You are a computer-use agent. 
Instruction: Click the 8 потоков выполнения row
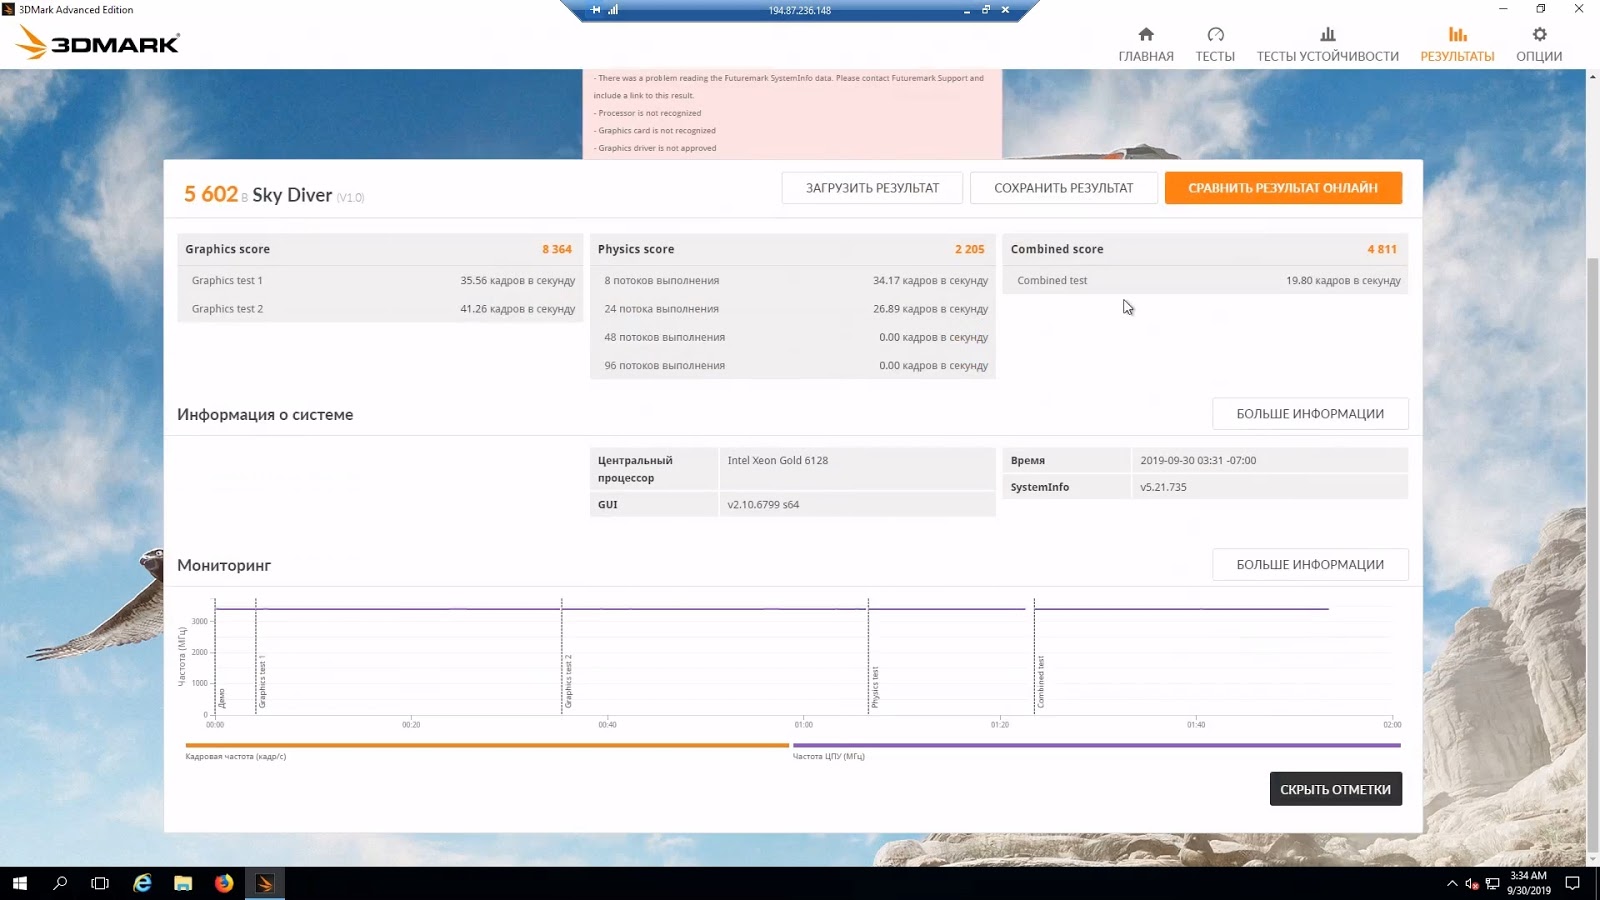(793, 280)
